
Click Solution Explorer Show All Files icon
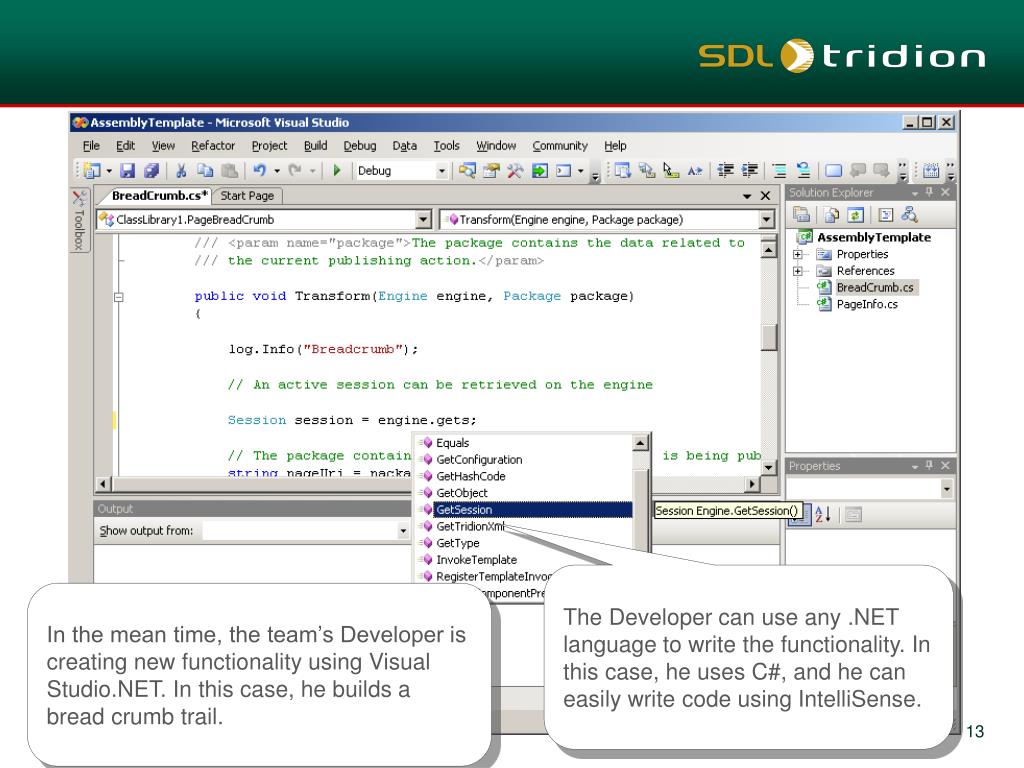[831, 215]
